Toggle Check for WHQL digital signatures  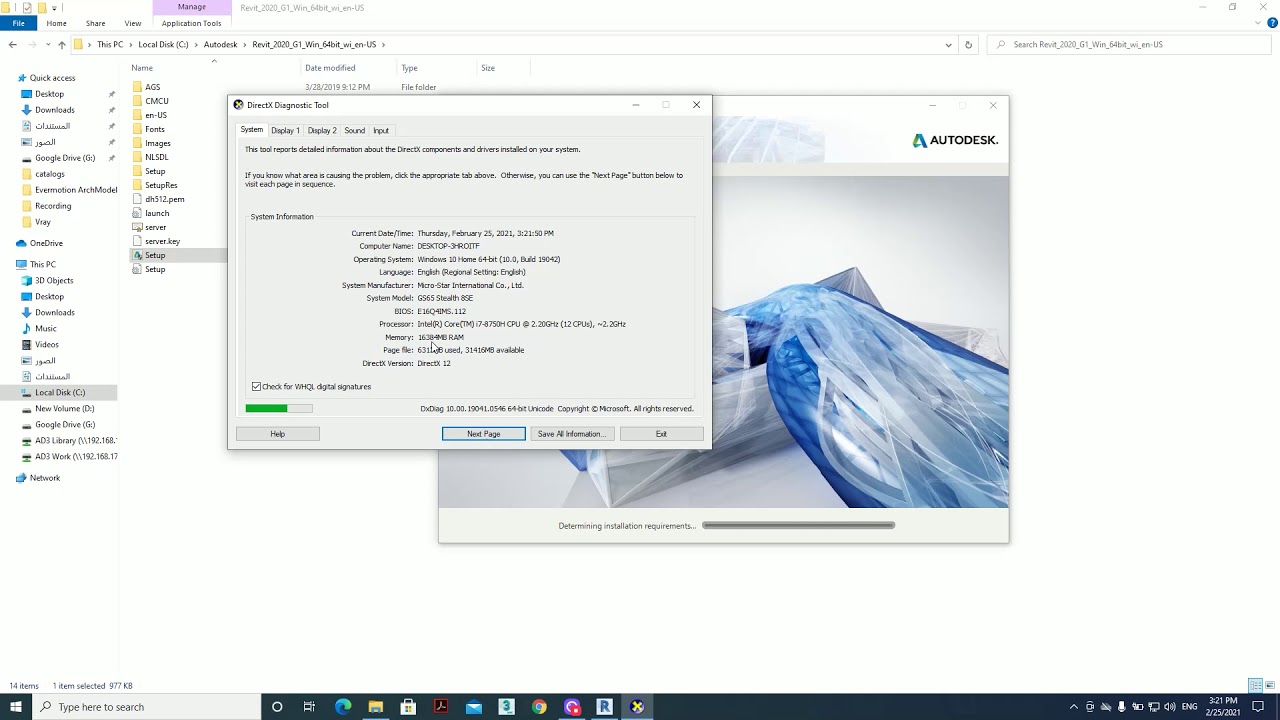pyautogui.click(x=257, y=386)
